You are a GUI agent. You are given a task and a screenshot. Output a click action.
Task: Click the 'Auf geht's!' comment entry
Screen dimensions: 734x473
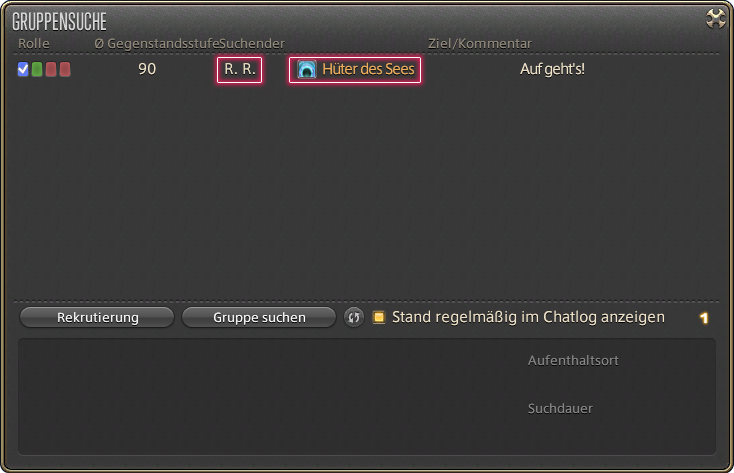[552, 69]
